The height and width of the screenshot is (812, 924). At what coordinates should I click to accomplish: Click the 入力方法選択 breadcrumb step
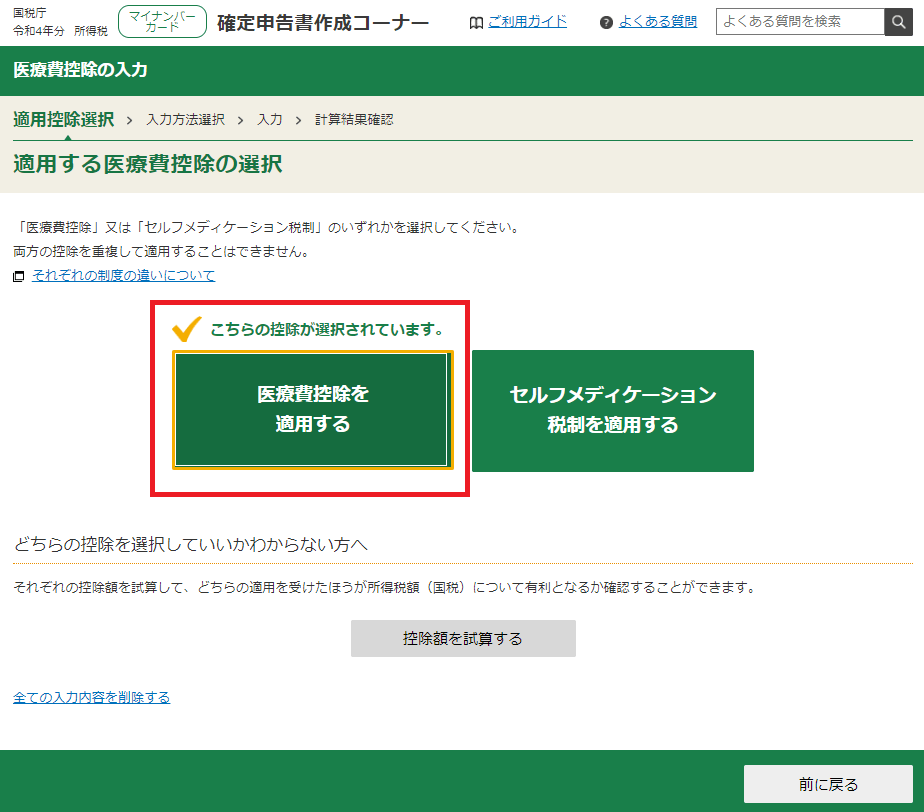[x=186, y=120]
